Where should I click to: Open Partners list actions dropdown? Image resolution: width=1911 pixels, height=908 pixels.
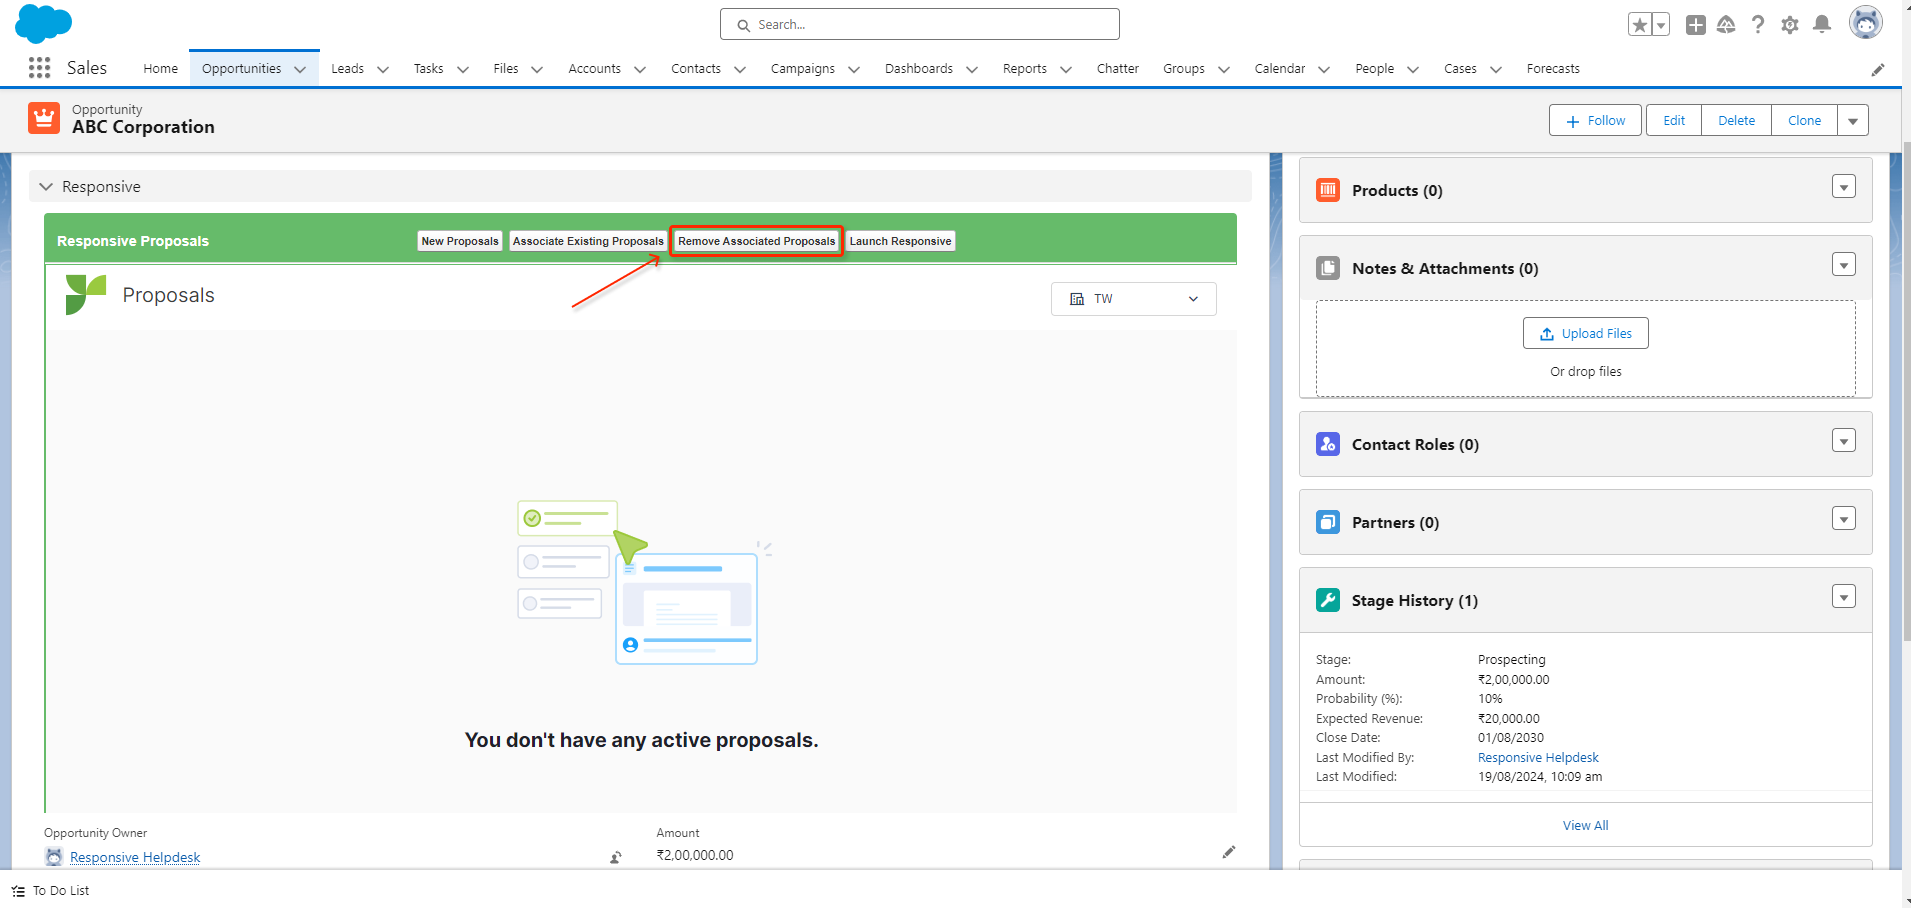click(x=1844, y=519)
